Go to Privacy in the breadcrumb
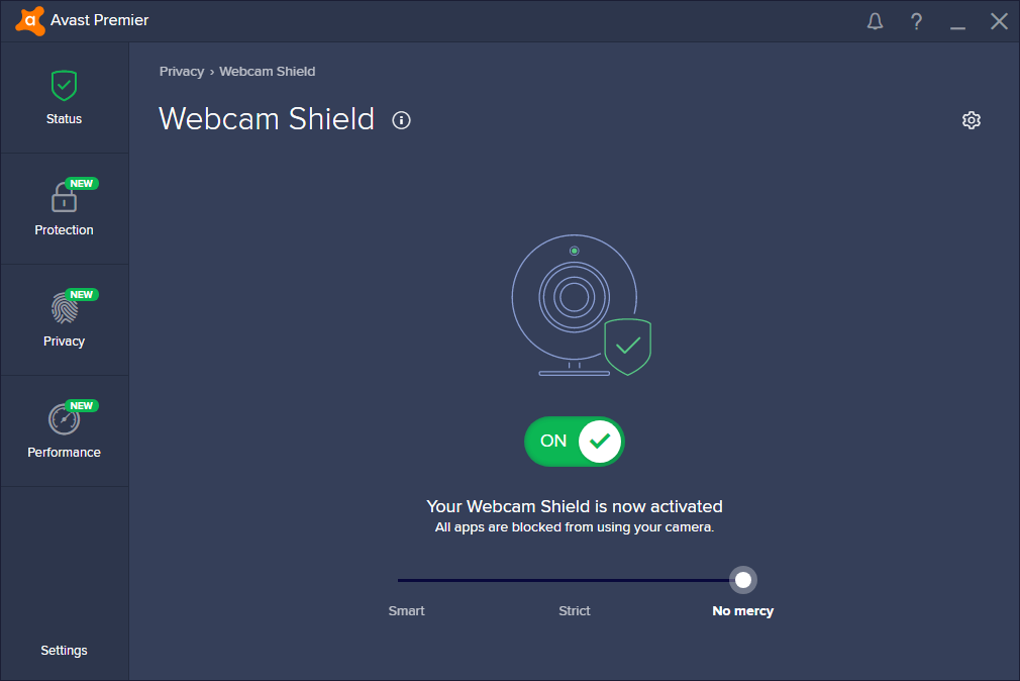 [x=181, y=72]
